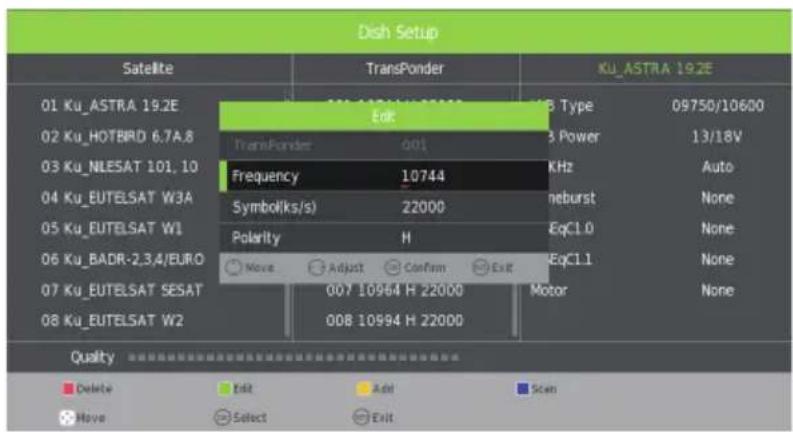Click the Satellite column header

tap(148, 68)
